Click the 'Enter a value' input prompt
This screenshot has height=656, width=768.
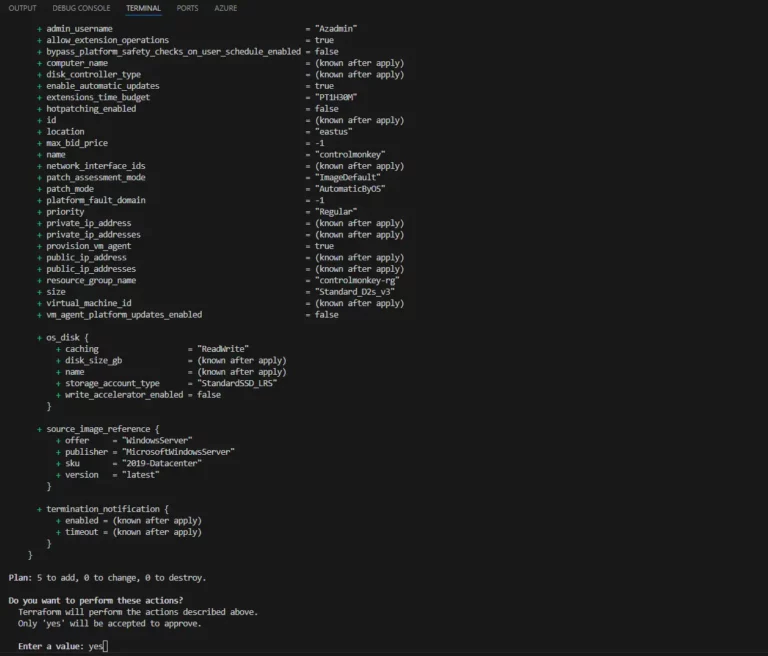63,646
